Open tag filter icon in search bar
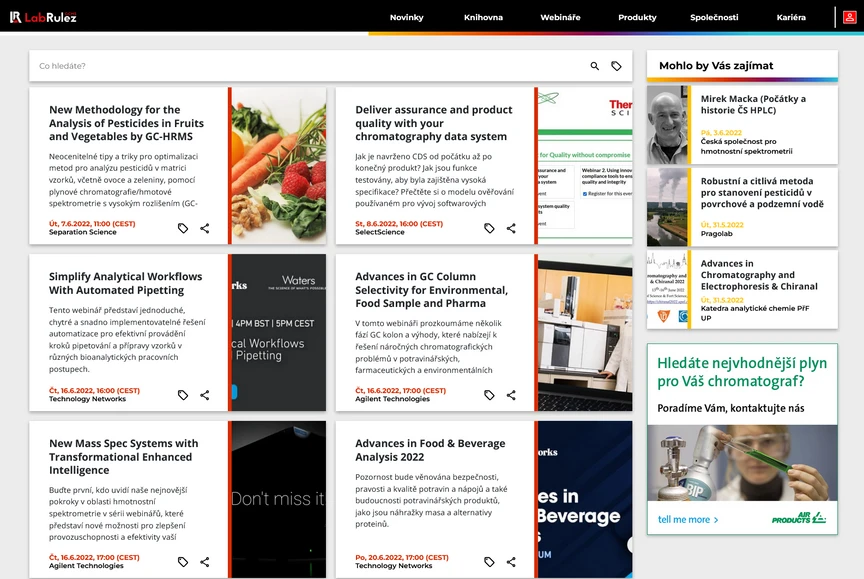864x579 pixels. pos(616,66)
